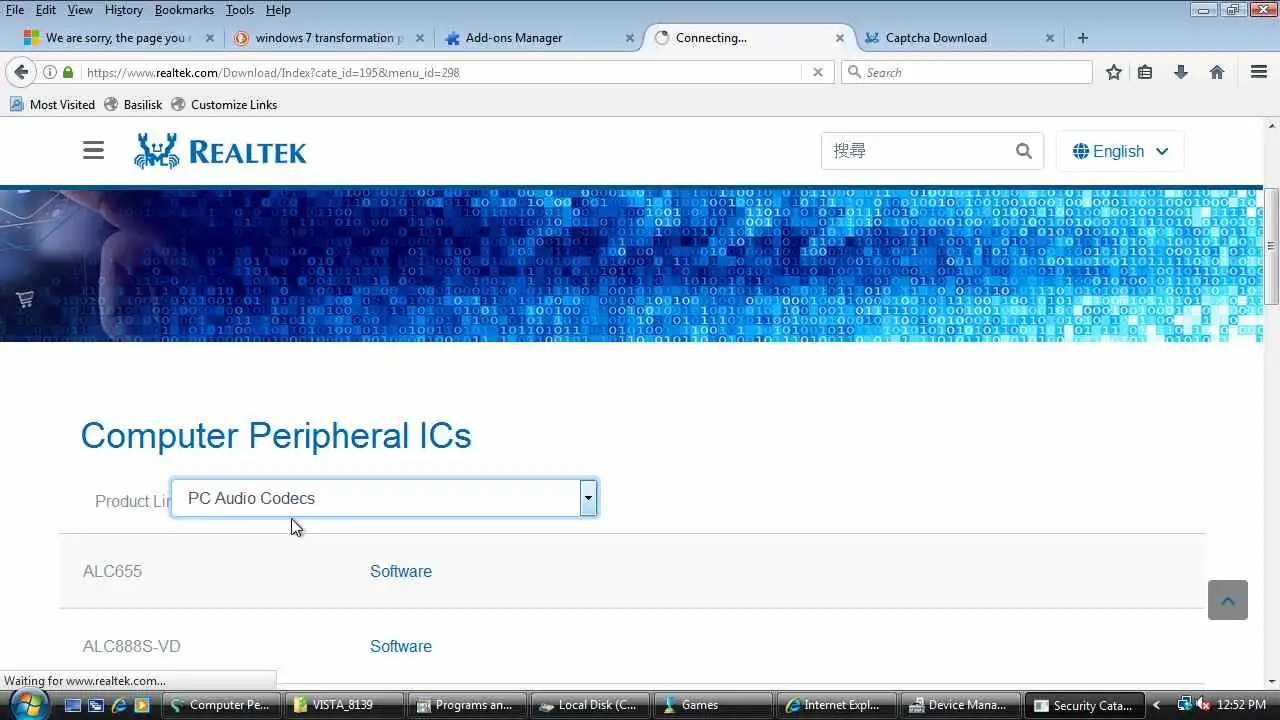The height and width of the screenshot is (720, 1280).
Task: Click the scroll-to-top arrow button
Action: click(x=1228, y=600)
